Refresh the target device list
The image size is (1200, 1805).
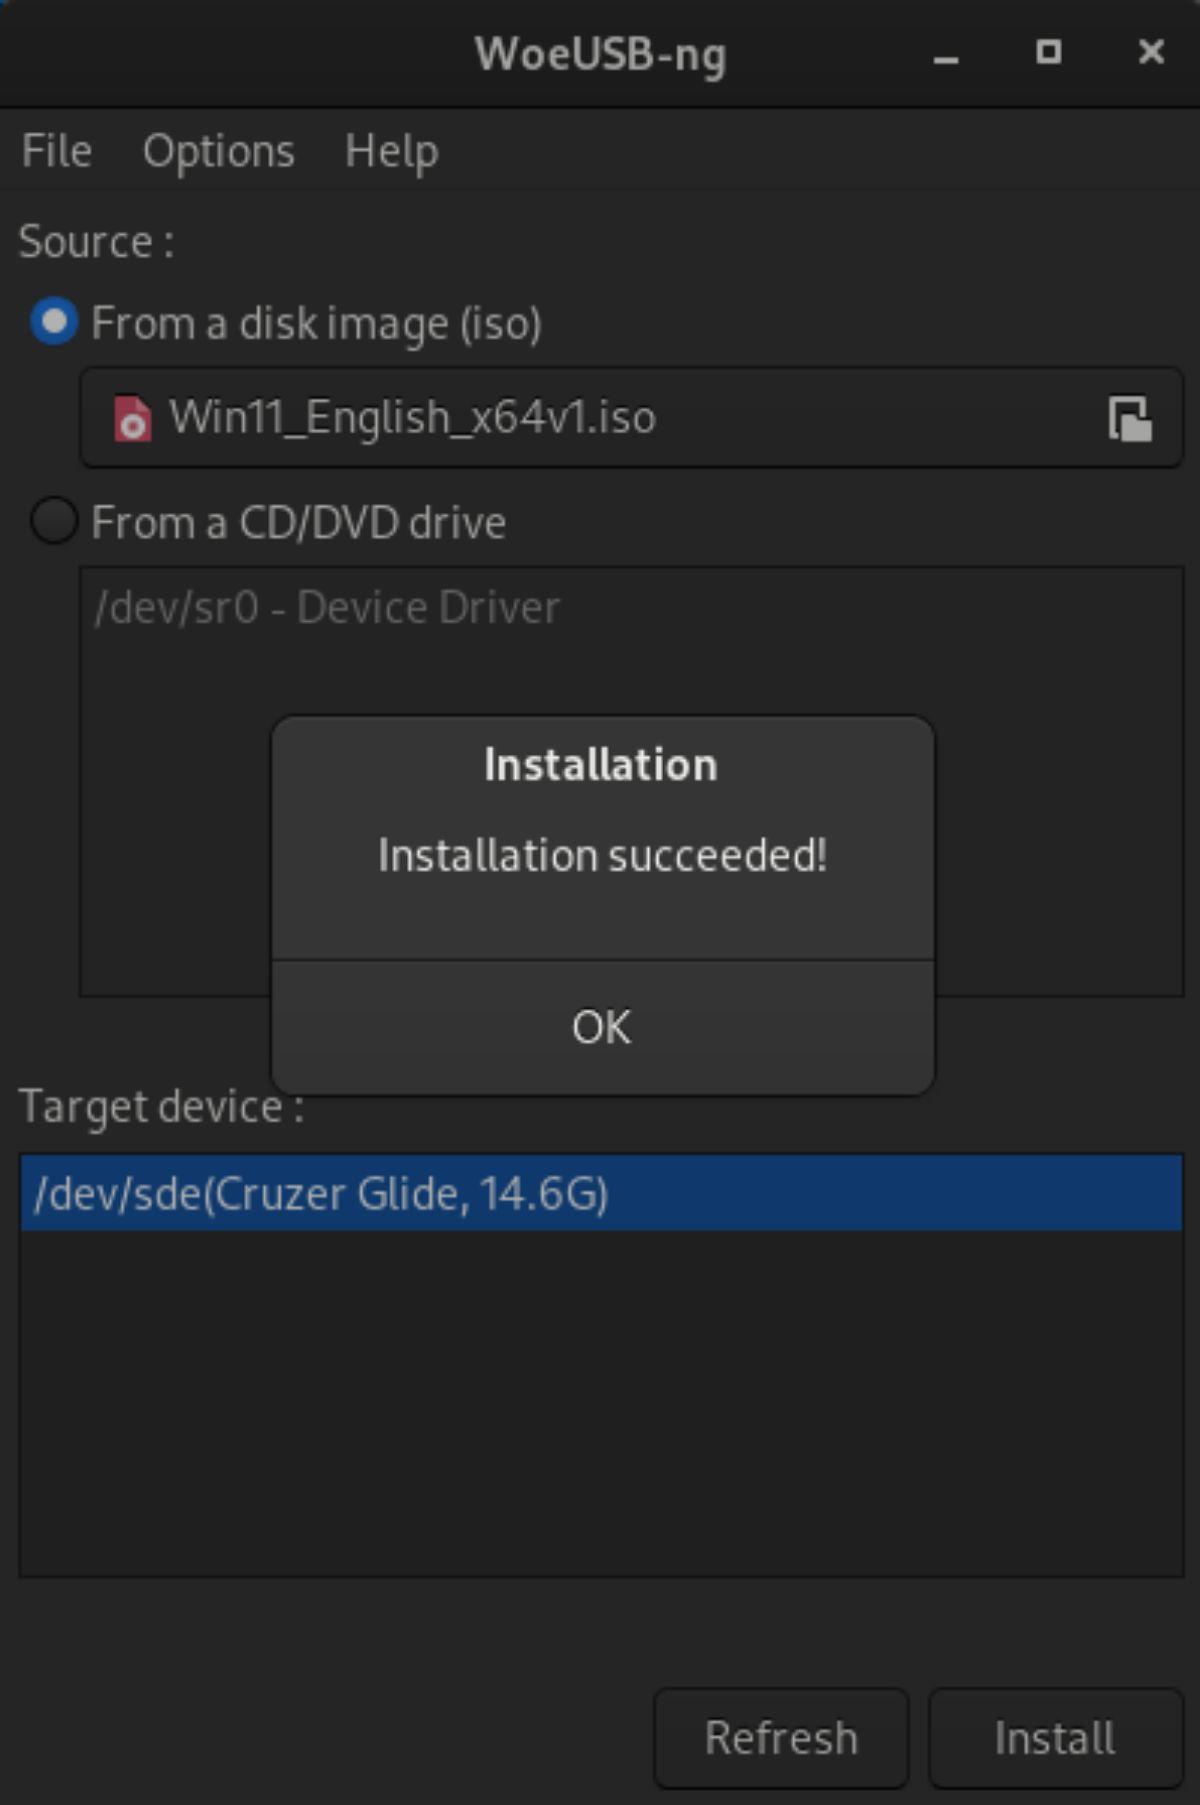click(781, 1737)
